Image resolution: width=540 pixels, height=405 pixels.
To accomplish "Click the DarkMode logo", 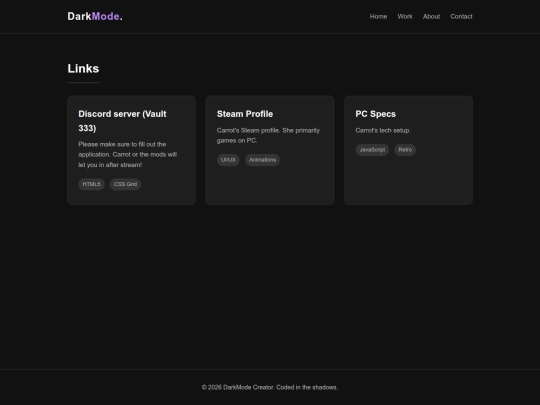I will [x=95, y=16].
